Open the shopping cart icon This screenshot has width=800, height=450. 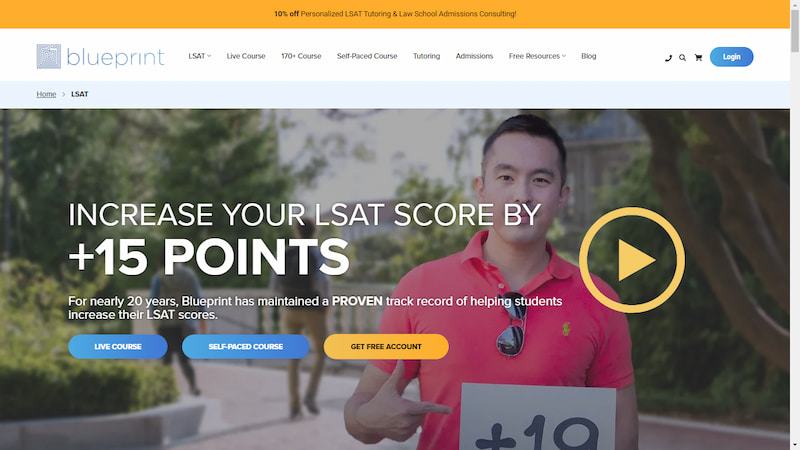click(x=698, y=58)
